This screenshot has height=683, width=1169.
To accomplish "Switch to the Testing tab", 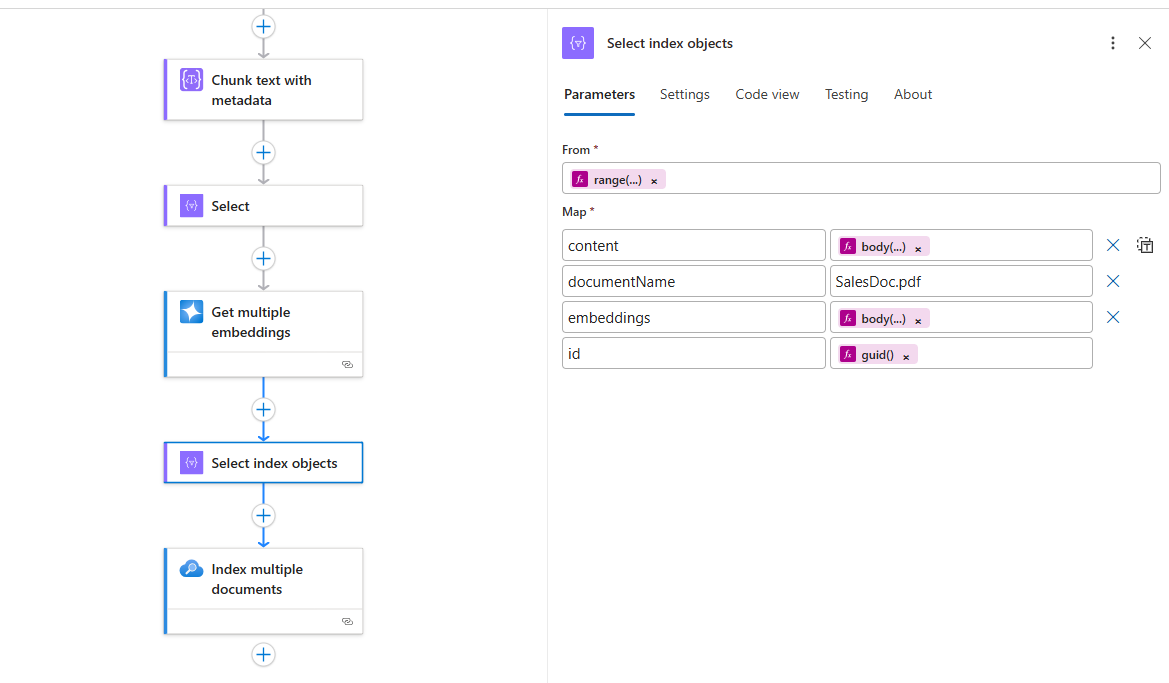I will (x=846, y=94).
